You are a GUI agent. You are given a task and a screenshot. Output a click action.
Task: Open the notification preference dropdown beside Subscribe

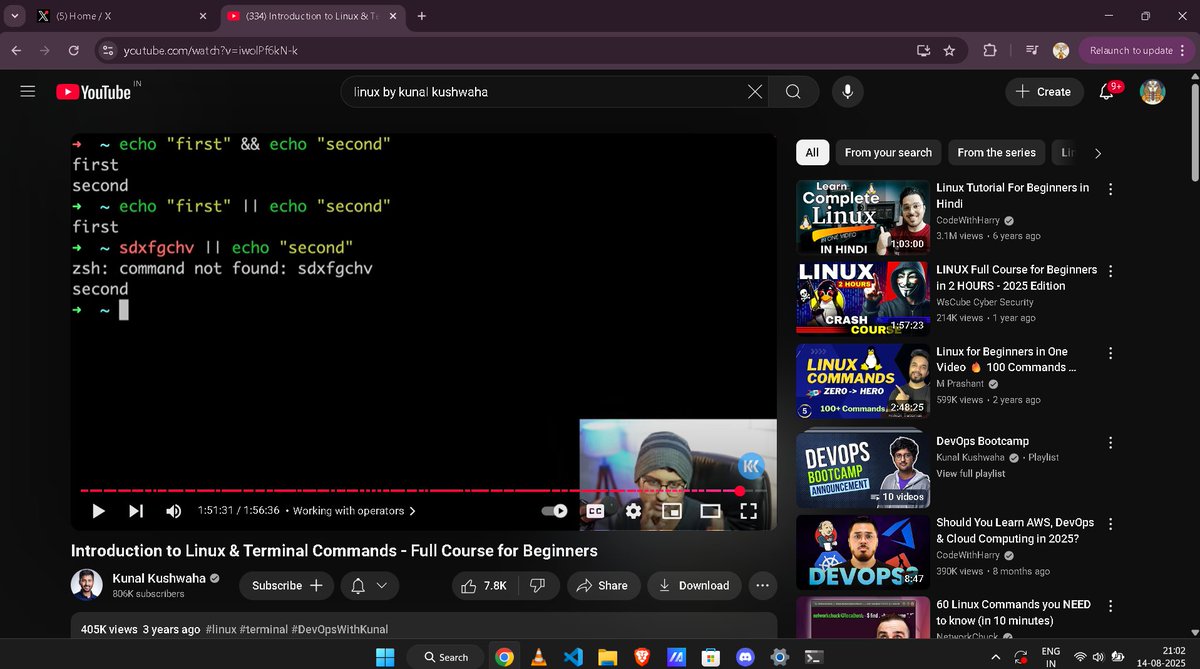[370, 585]
